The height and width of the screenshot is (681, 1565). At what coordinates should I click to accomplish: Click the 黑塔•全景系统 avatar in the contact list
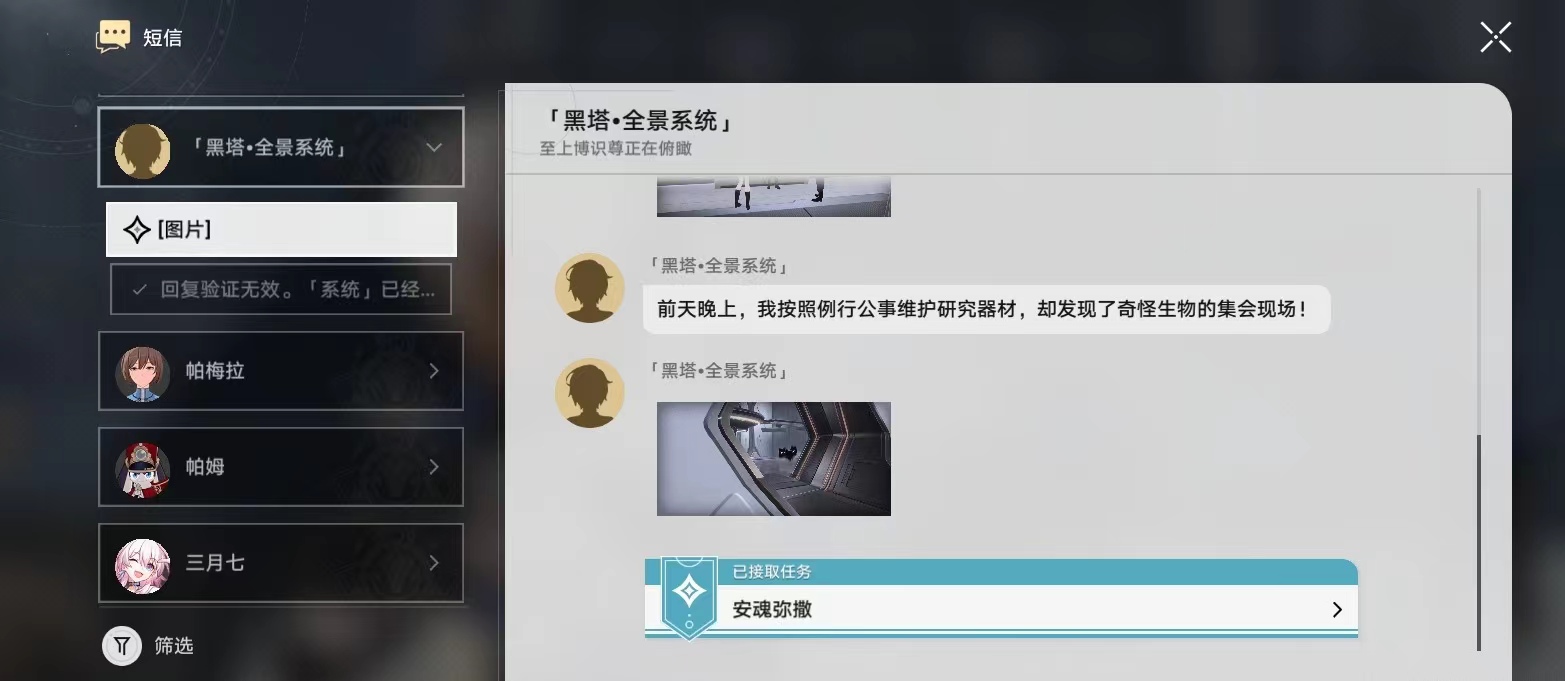[x=142, y=150]
